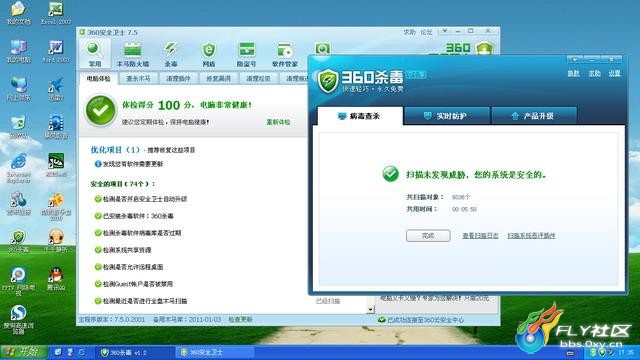Viewport: 640px width, 360px height.
Task: Click 设置 link in 360杀毒 header
Action: pos(615,73)
